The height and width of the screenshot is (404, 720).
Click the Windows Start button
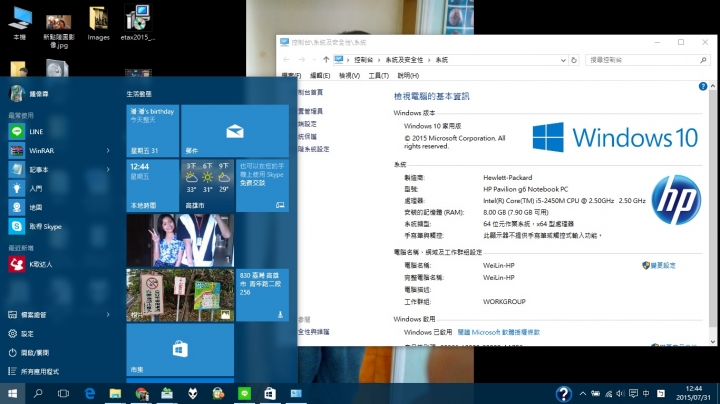tap(12, 393)
